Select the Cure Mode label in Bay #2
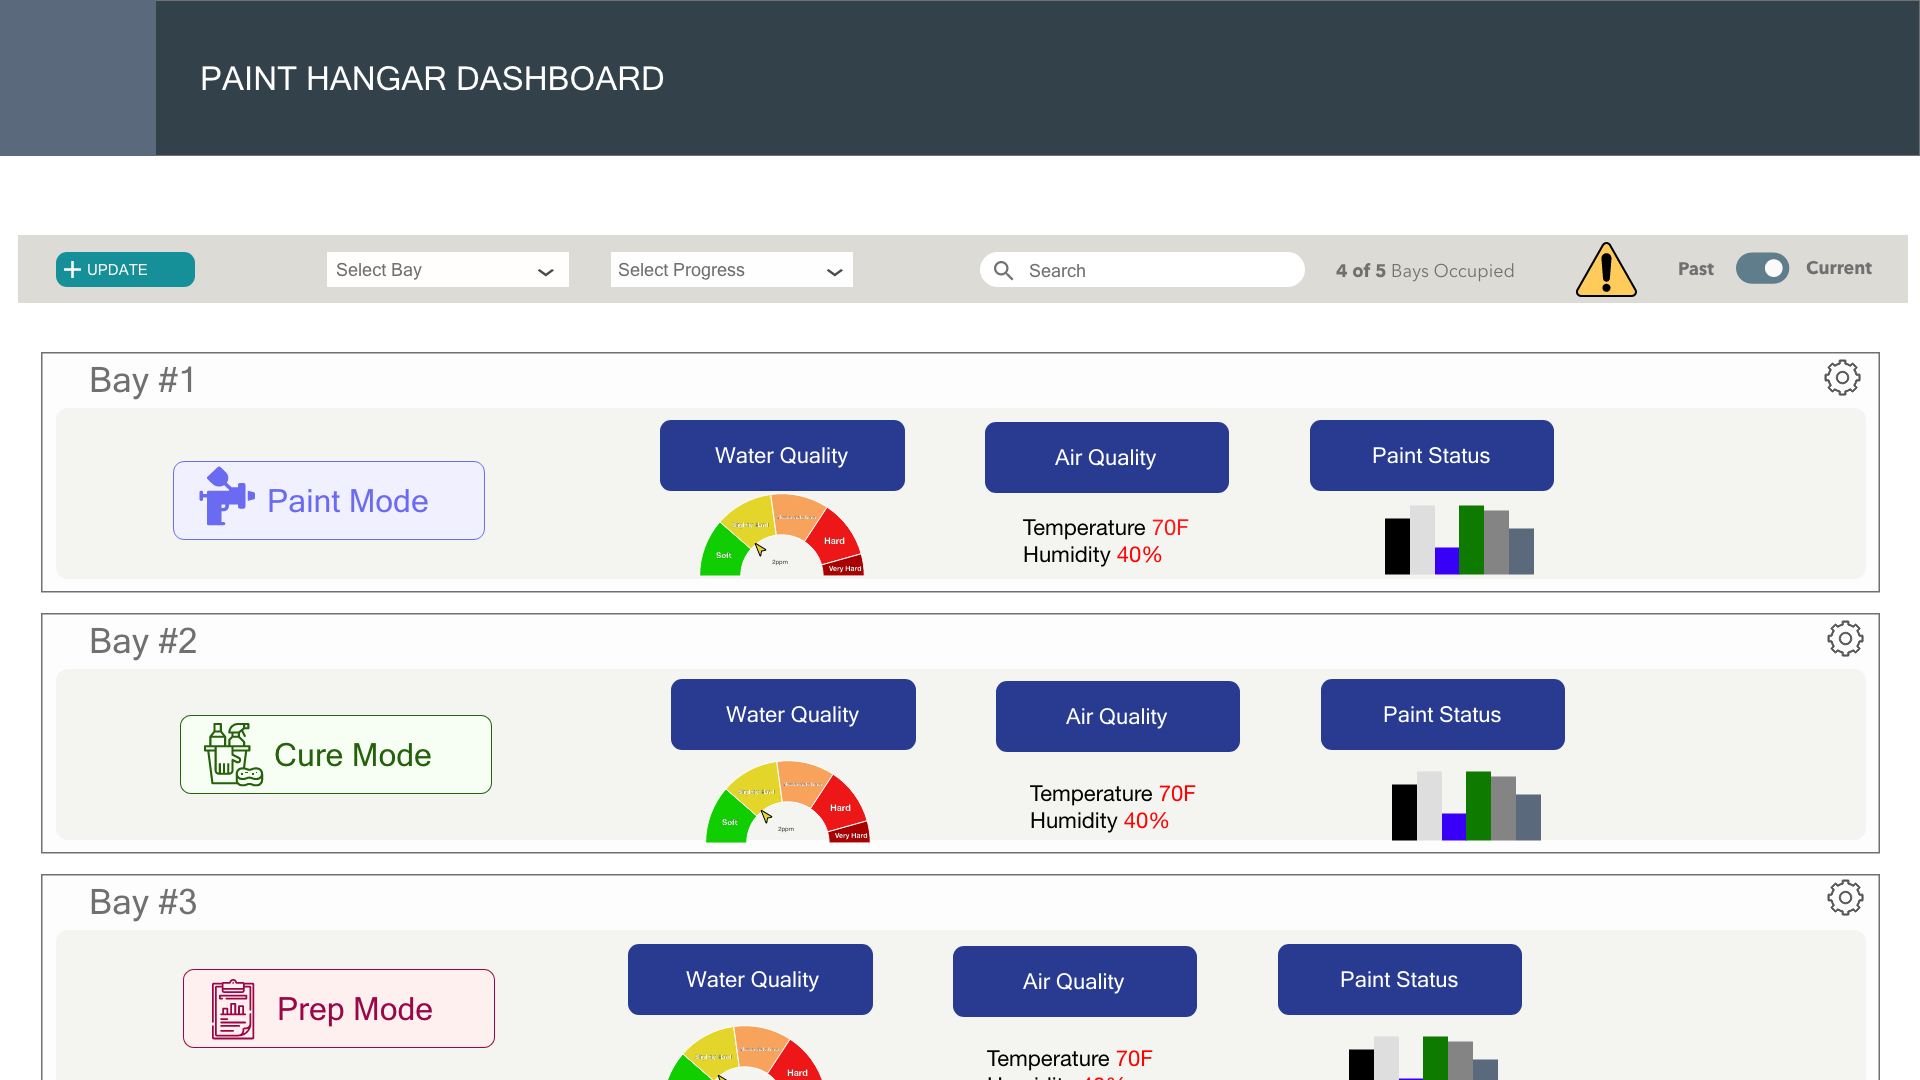The image size is (1920, 1080). tap(352, 755)
